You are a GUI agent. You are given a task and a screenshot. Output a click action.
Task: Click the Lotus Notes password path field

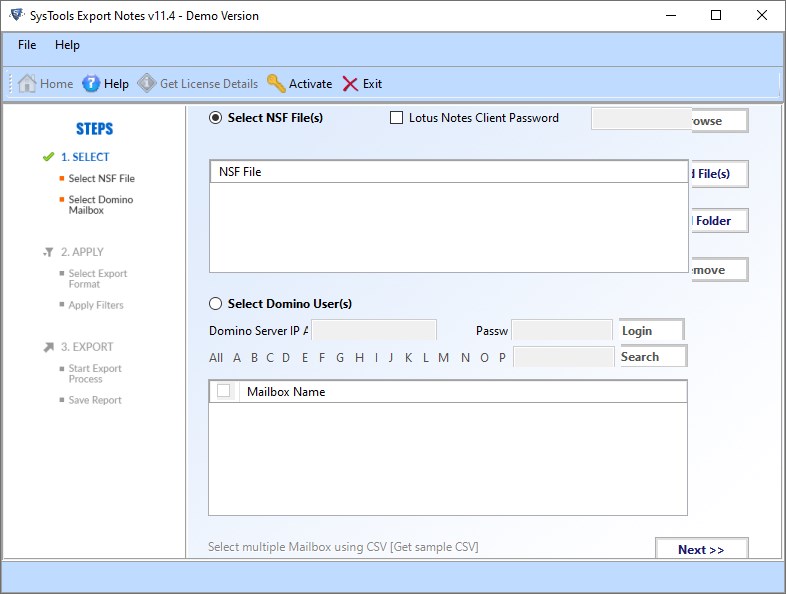(641, 118)
